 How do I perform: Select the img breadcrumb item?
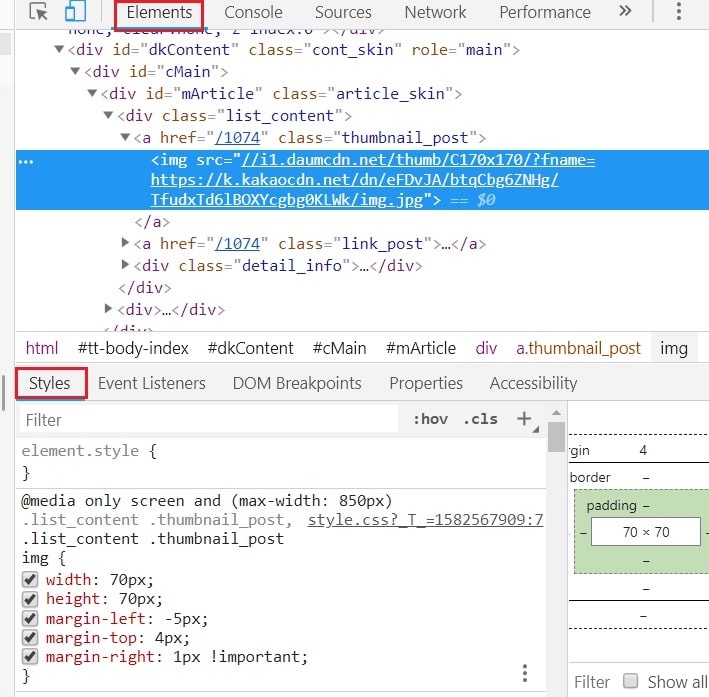pos(674,348)
